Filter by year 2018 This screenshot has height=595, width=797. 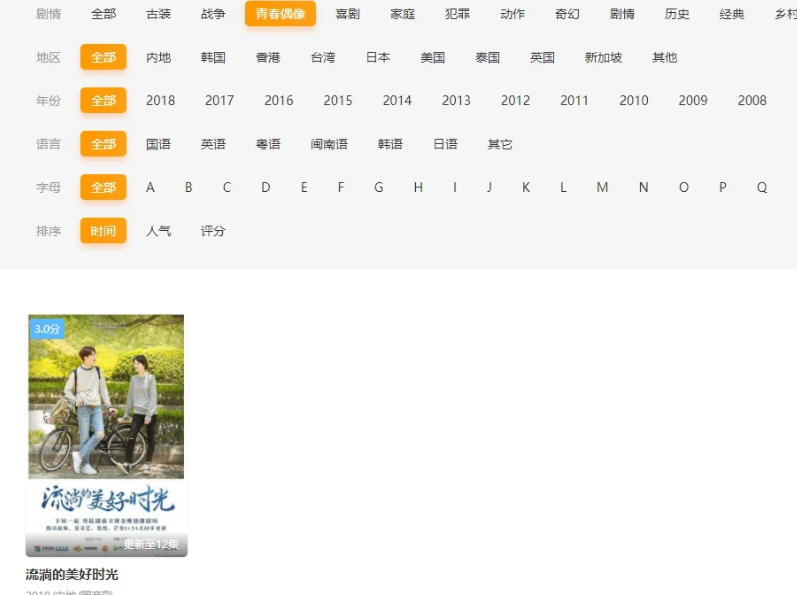[x=161, y=101]
